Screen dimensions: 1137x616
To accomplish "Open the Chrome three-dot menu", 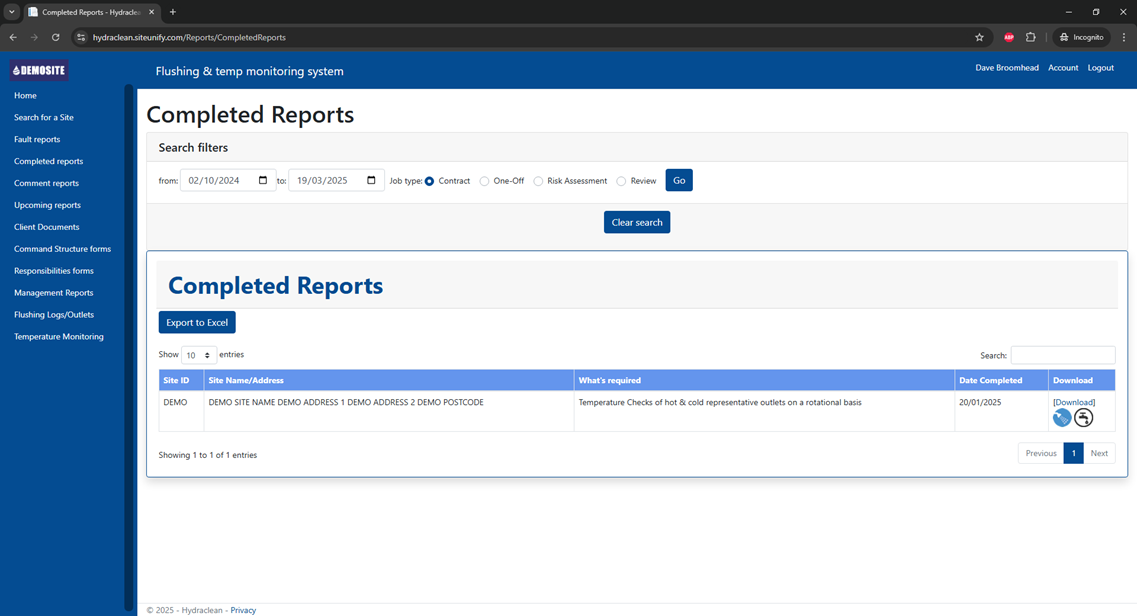I will [x=1124, y=38].
